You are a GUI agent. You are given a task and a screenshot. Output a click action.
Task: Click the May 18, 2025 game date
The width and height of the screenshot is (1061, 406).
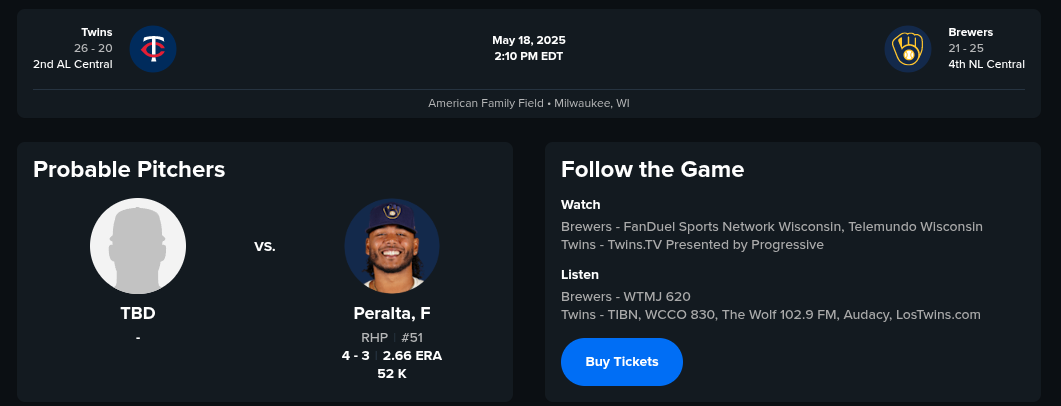pos(528,40)
